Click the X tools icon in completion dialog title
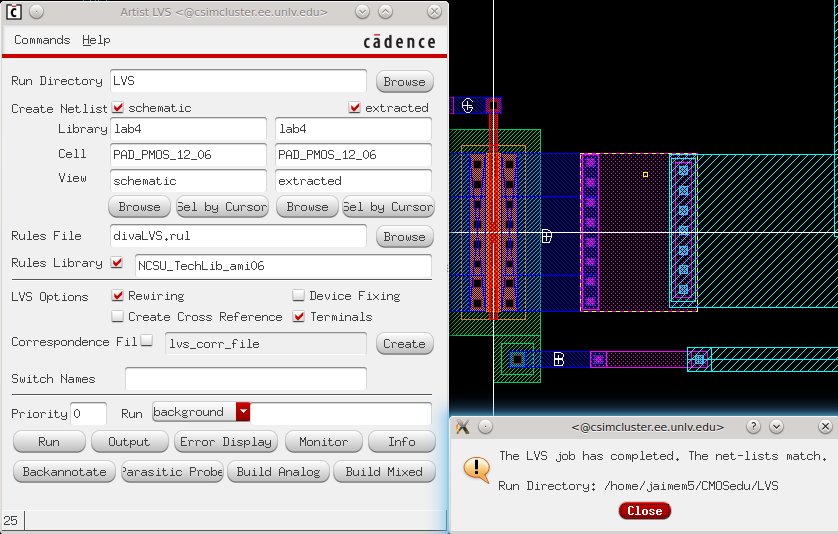 (463, 427)
